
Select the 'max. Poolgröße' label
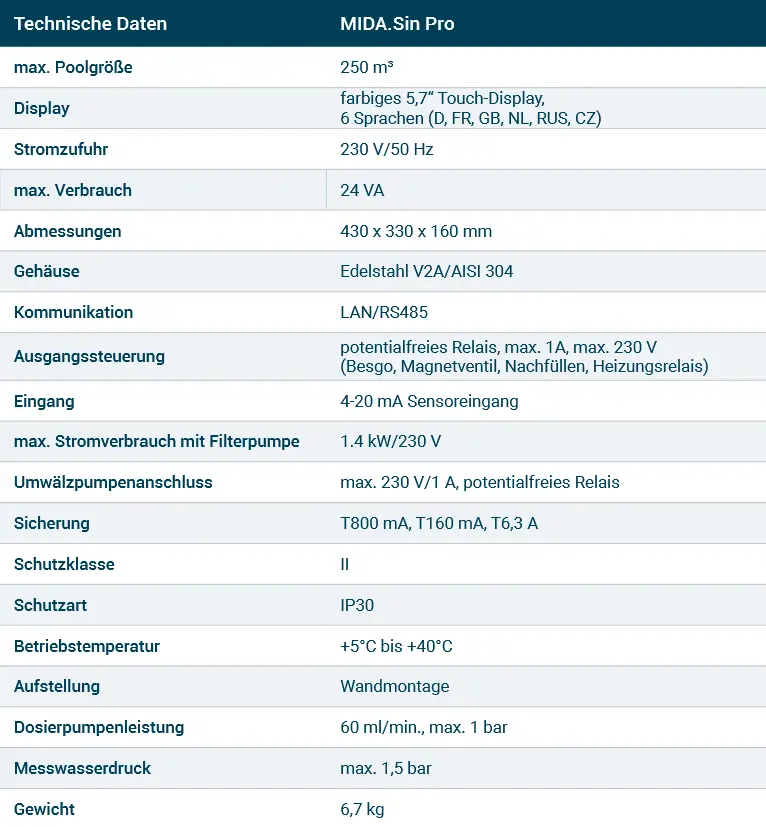(73, 68)
